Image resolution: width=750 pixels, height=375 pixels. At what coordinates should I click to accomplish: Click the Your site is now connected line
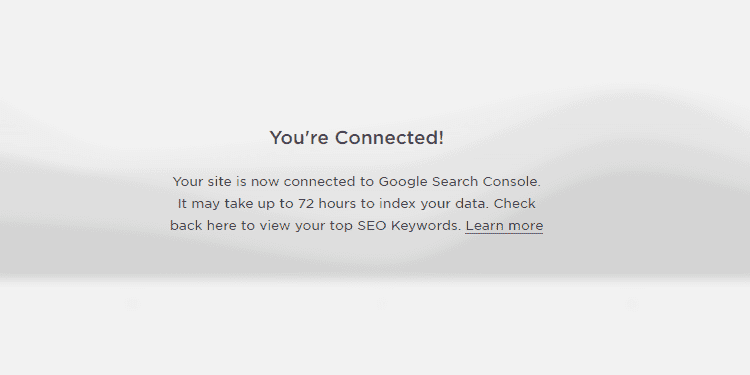tap(357, 182)
